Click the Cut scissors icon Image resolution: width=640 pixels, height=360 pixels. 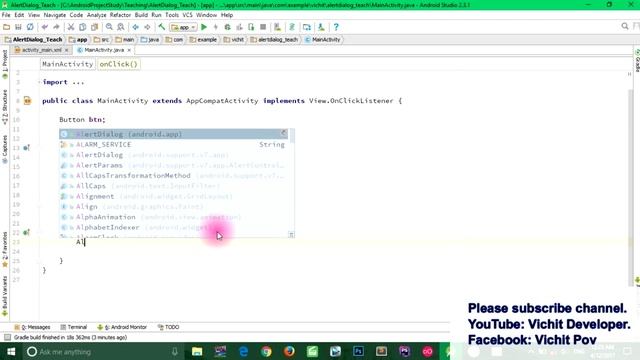click(71, 27)
